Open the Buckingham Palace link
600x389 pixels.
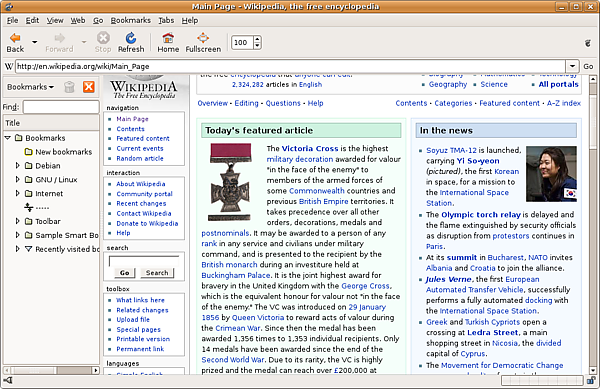236,275
